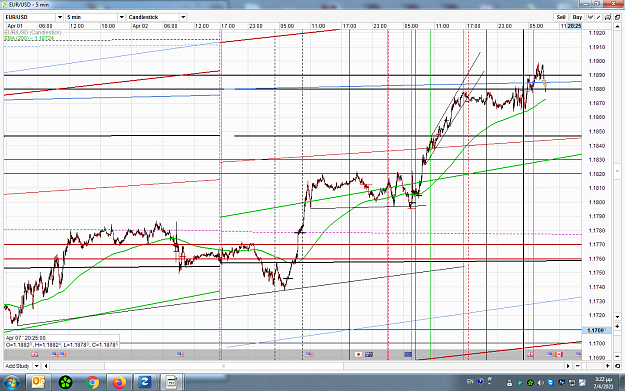Expand the Add Study dropdown arrow

(x=36, y=366)
